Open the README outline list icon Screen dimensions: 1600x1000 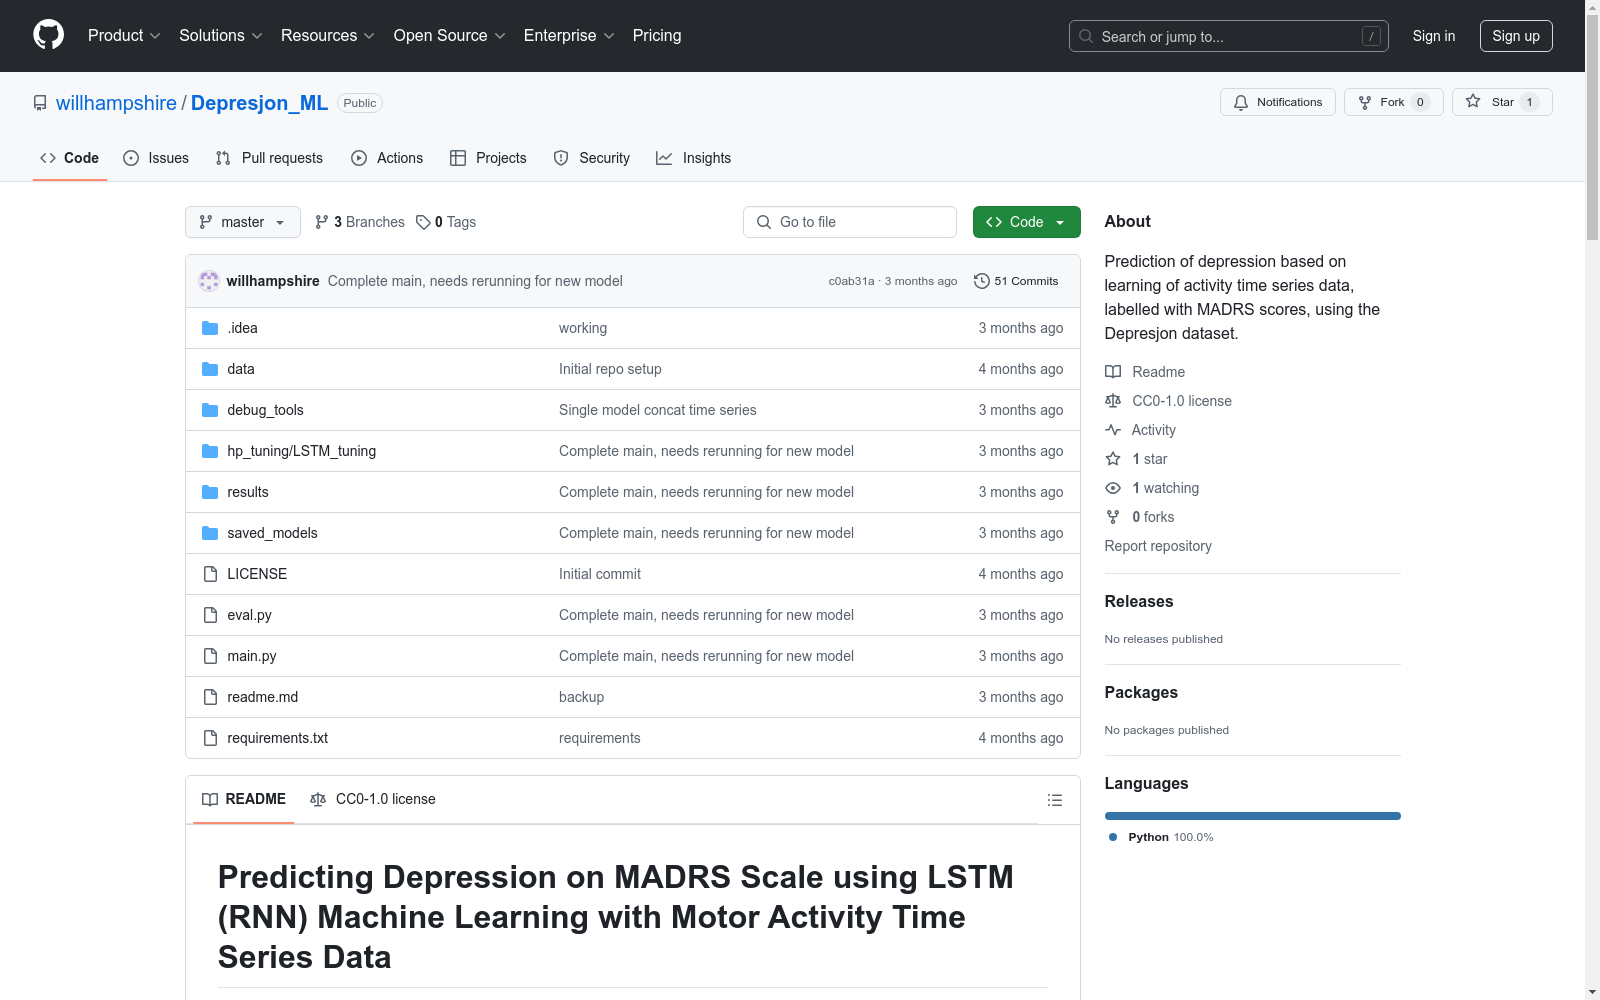click(x=1054, y=800)
